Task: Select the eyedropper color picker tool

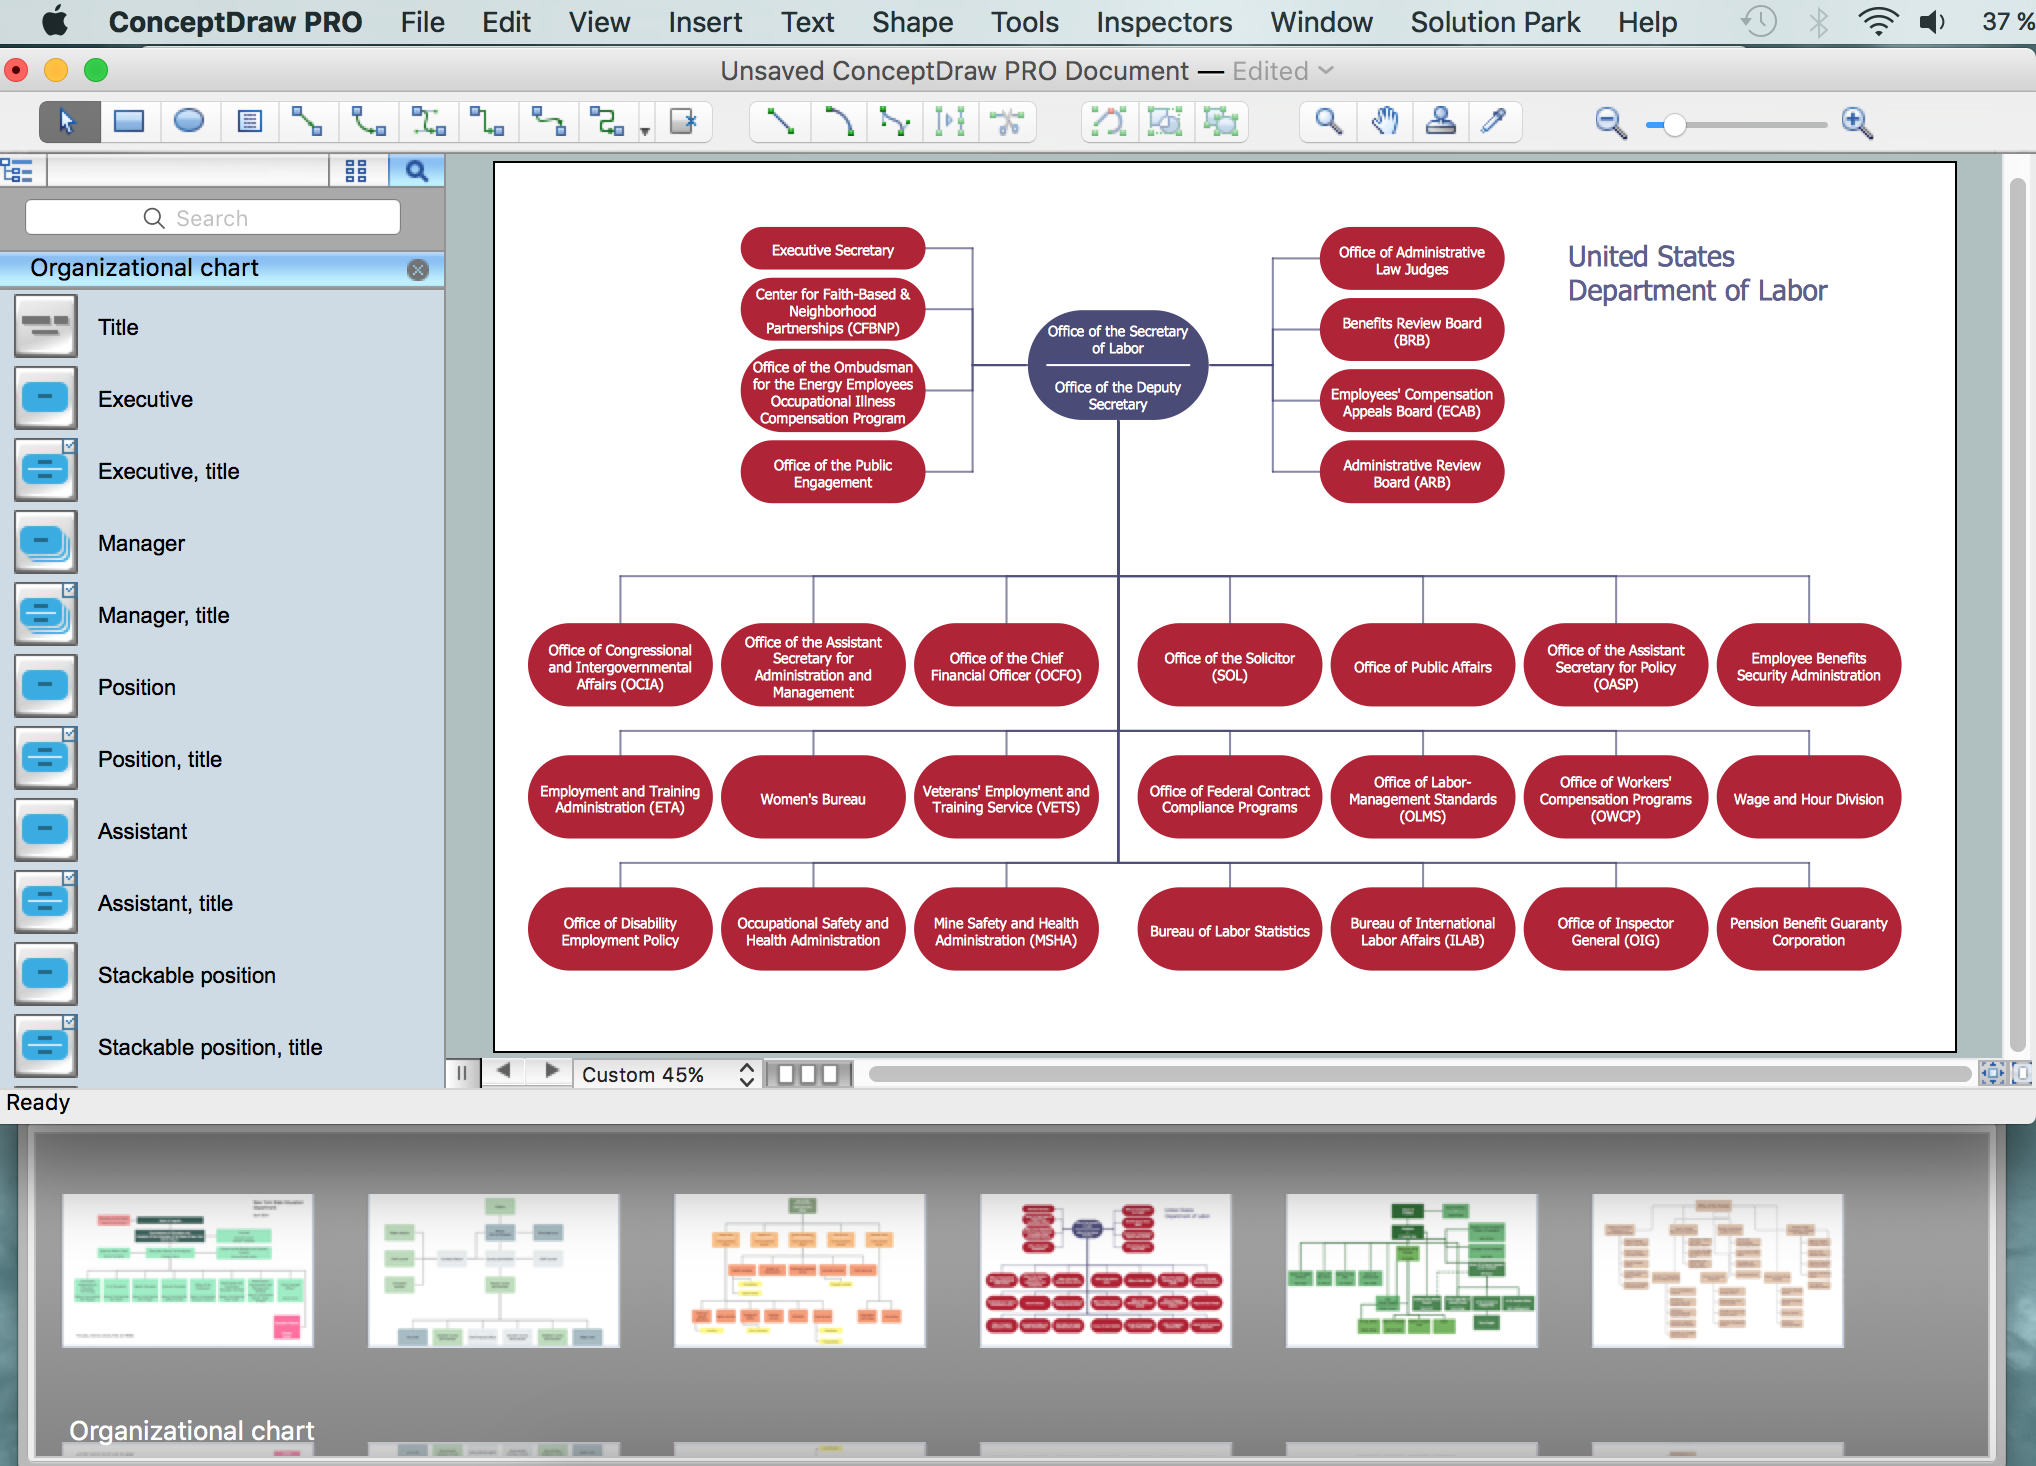Action: tap(1497, 123)
